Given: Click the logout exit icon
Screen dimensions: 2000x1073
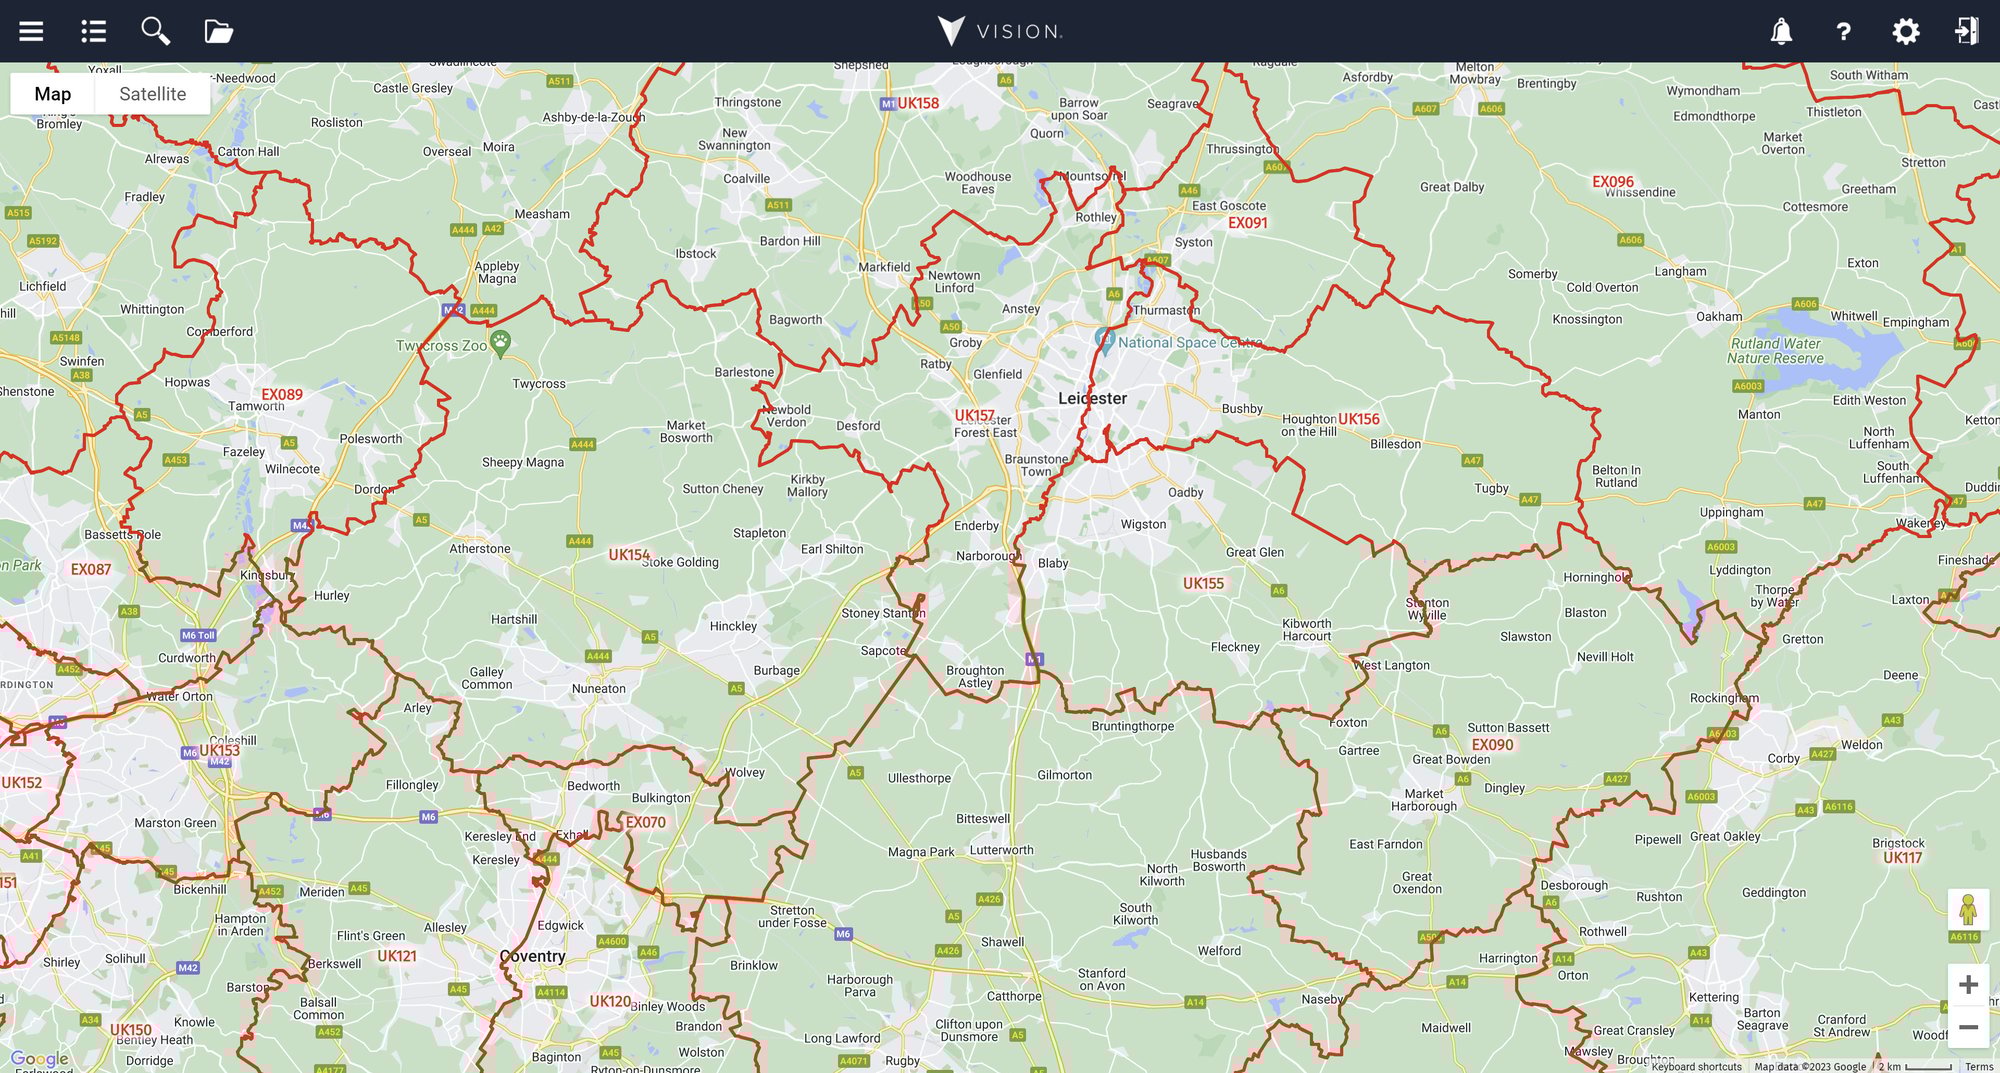Looking at the screenshot, I should point(1967,31).
